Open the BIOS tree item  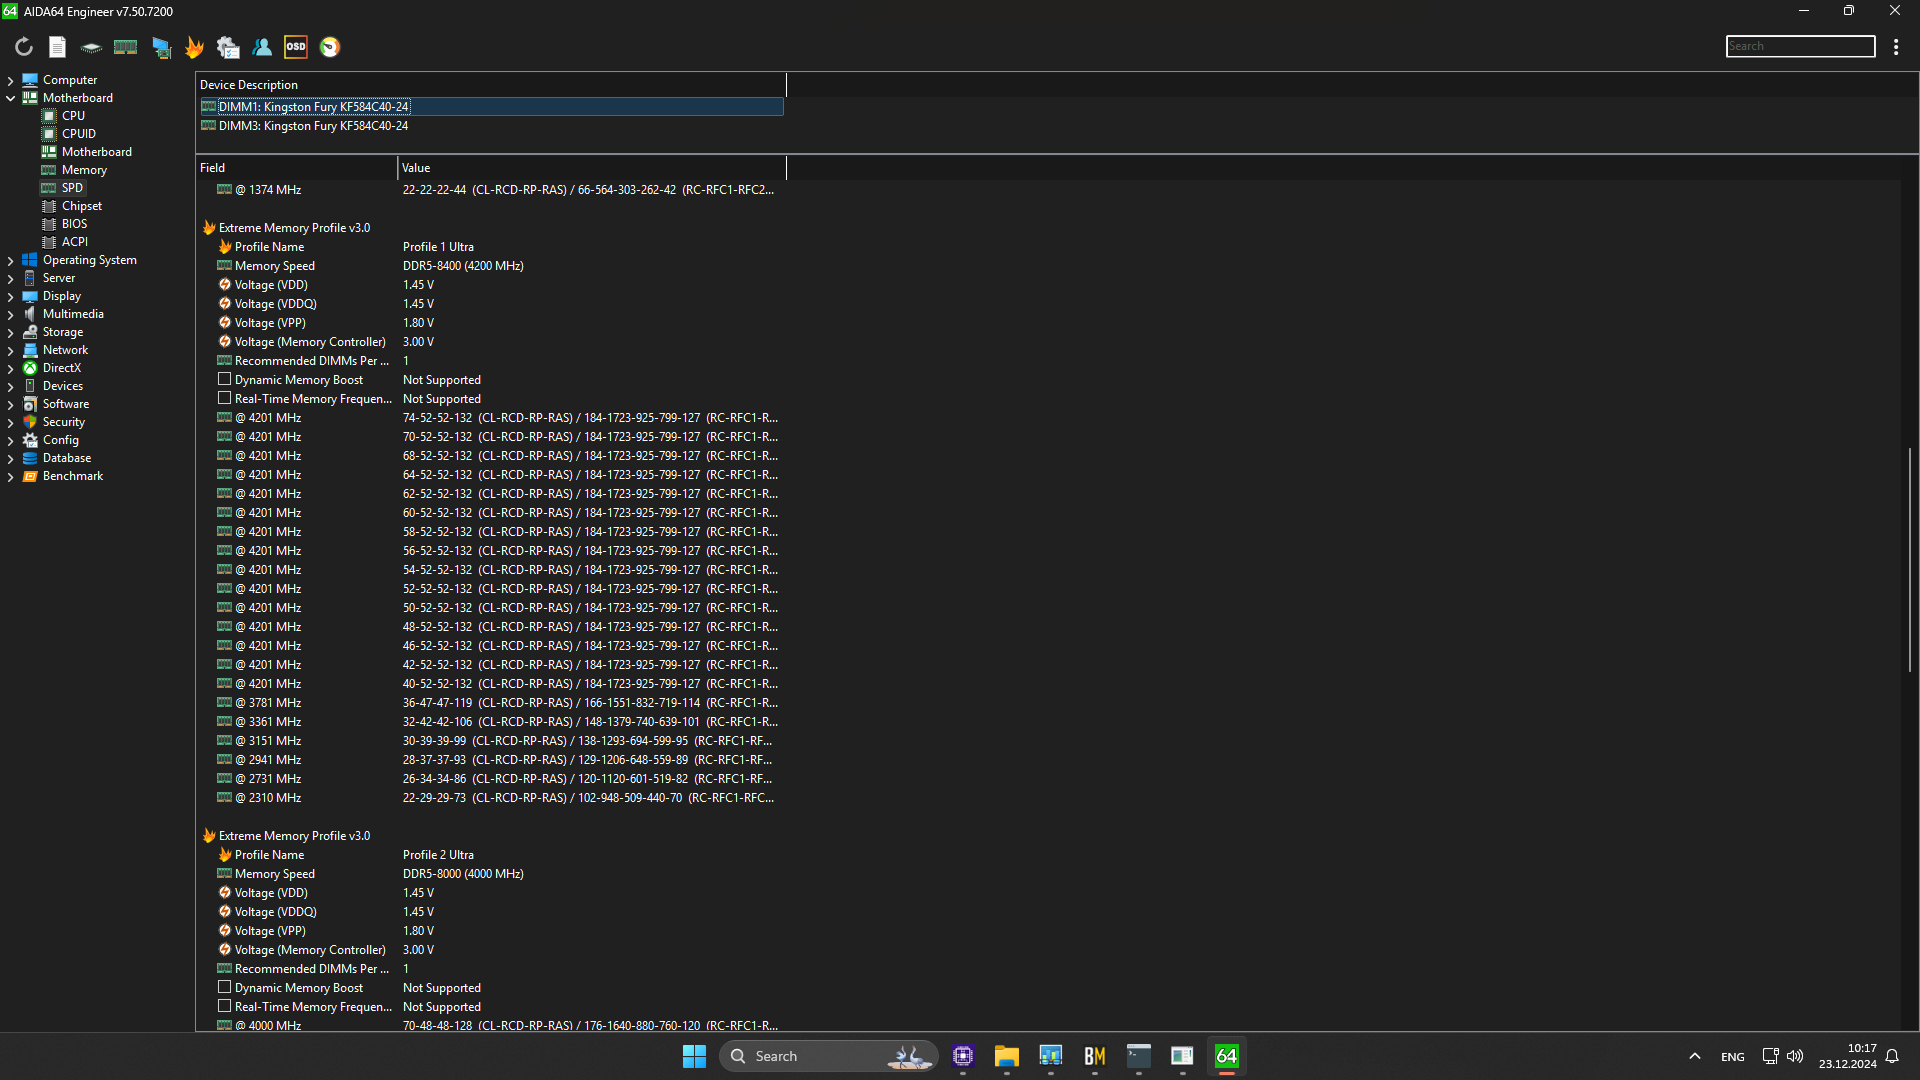pyautogui.click(x=74, y=224)
